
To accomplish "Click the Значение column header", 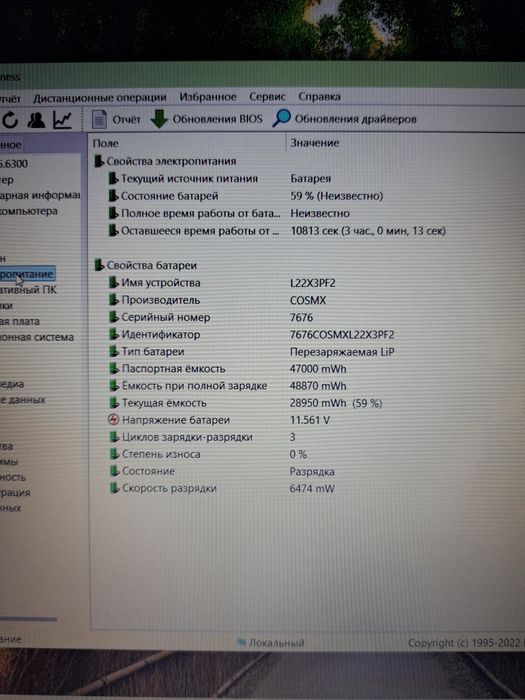I will pyautogui.click(x=315, y=143).
